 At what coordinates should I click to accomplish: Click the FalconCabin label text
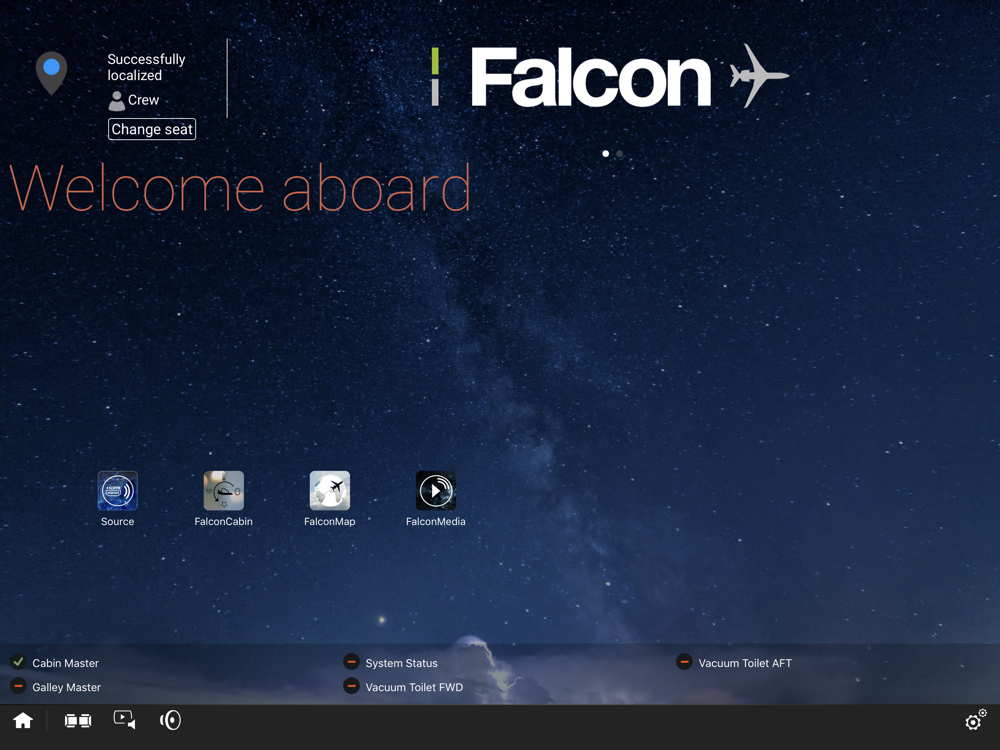tap(223, 522)
